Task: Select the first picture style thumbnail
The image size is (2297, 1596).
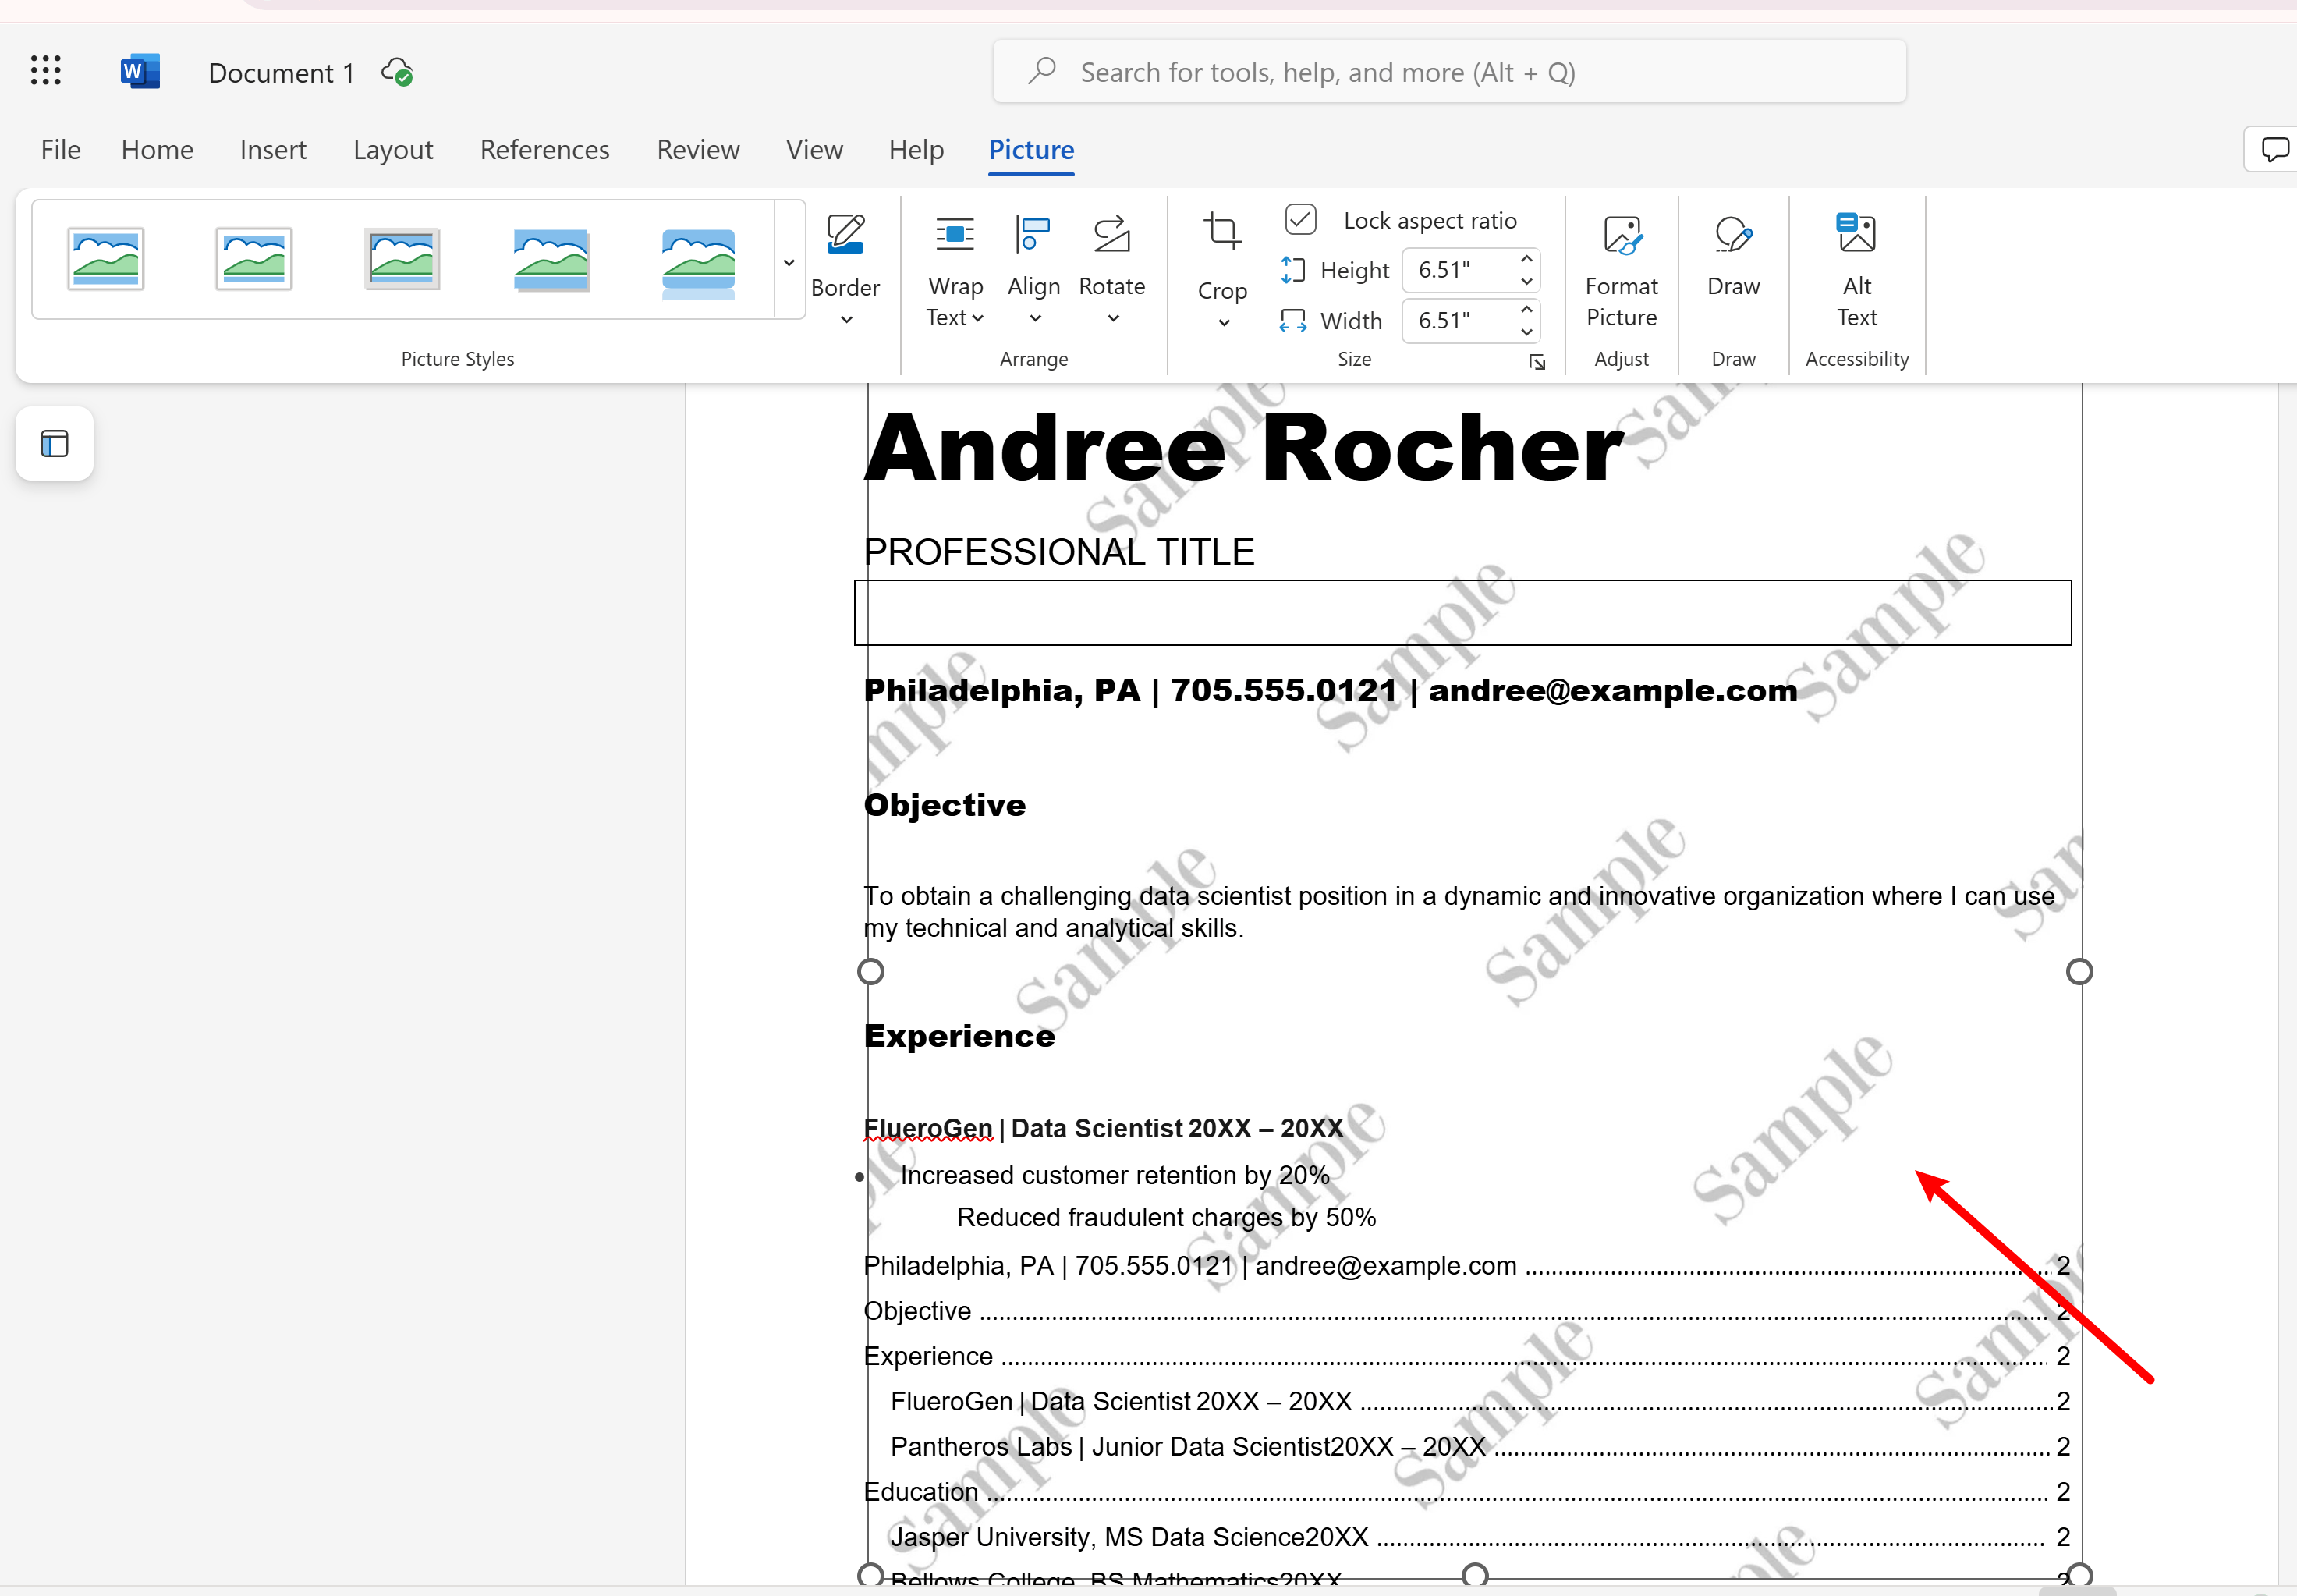Action: (106, 259)
